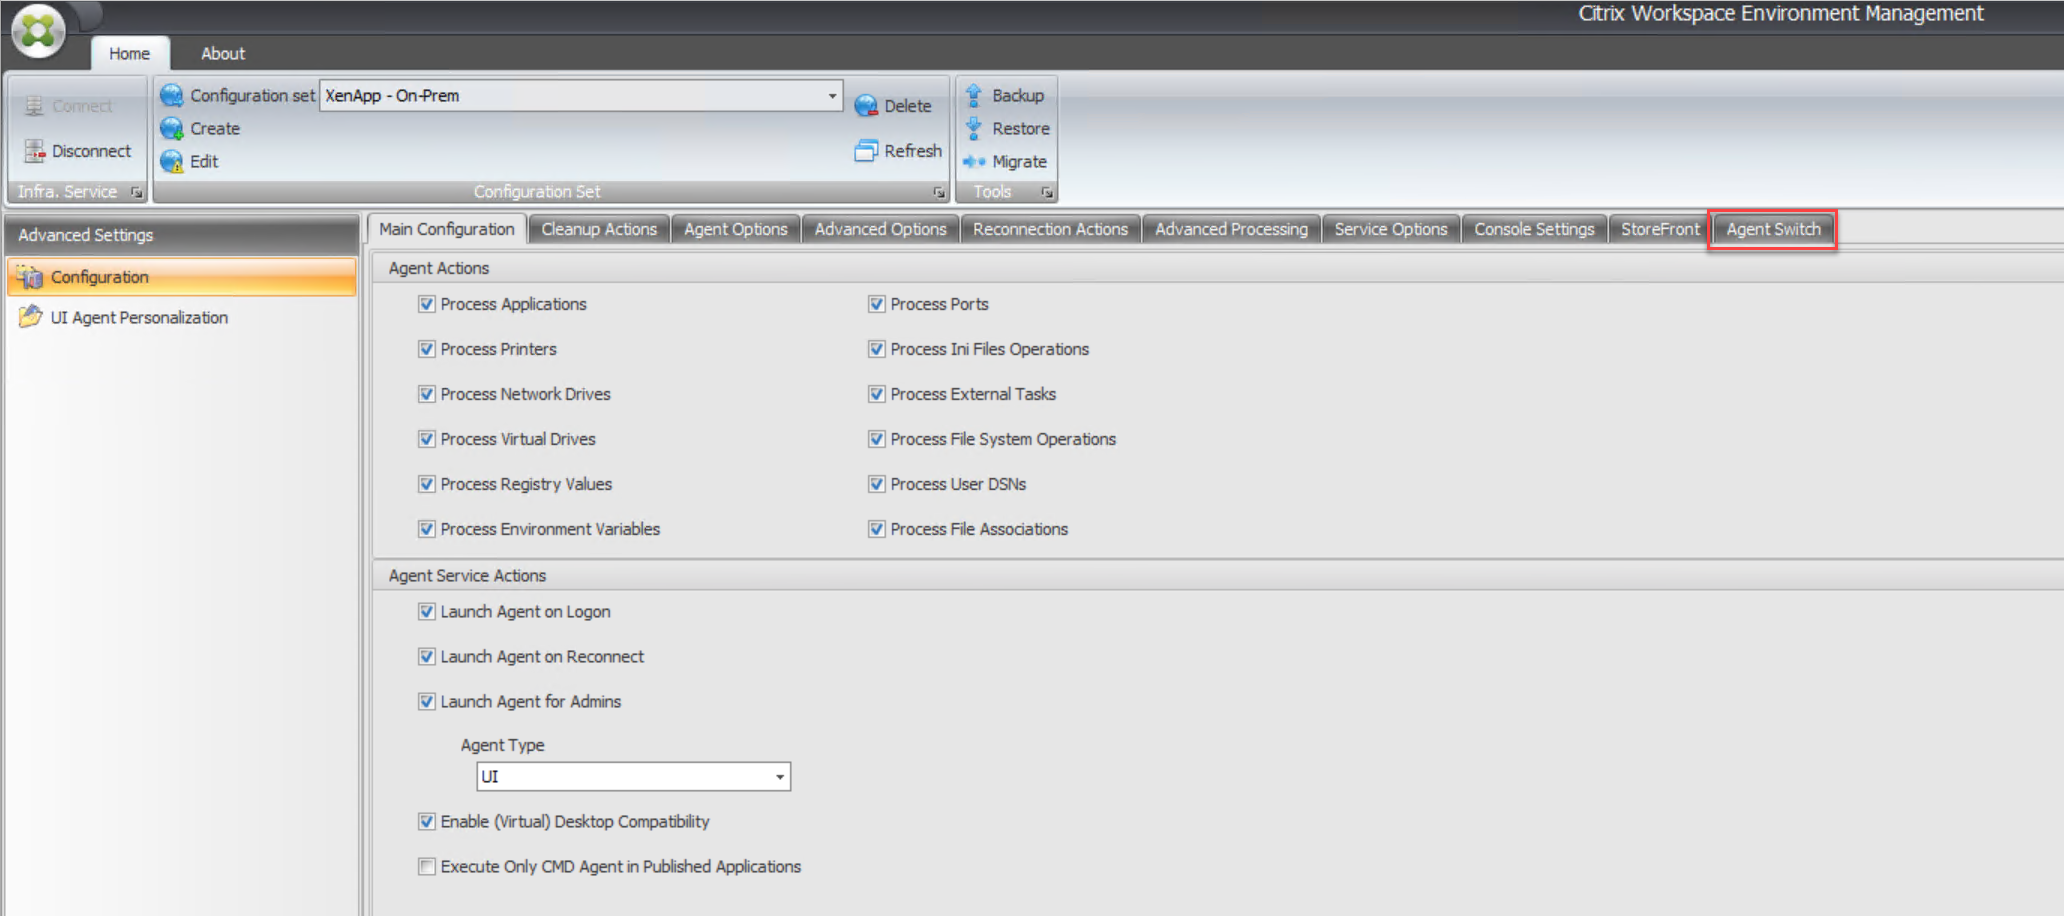The height and width of the screenshot is (916, 2064).
Task: Enable Execute Only CMD Agent in Published Applications
Action: (427, 866)
